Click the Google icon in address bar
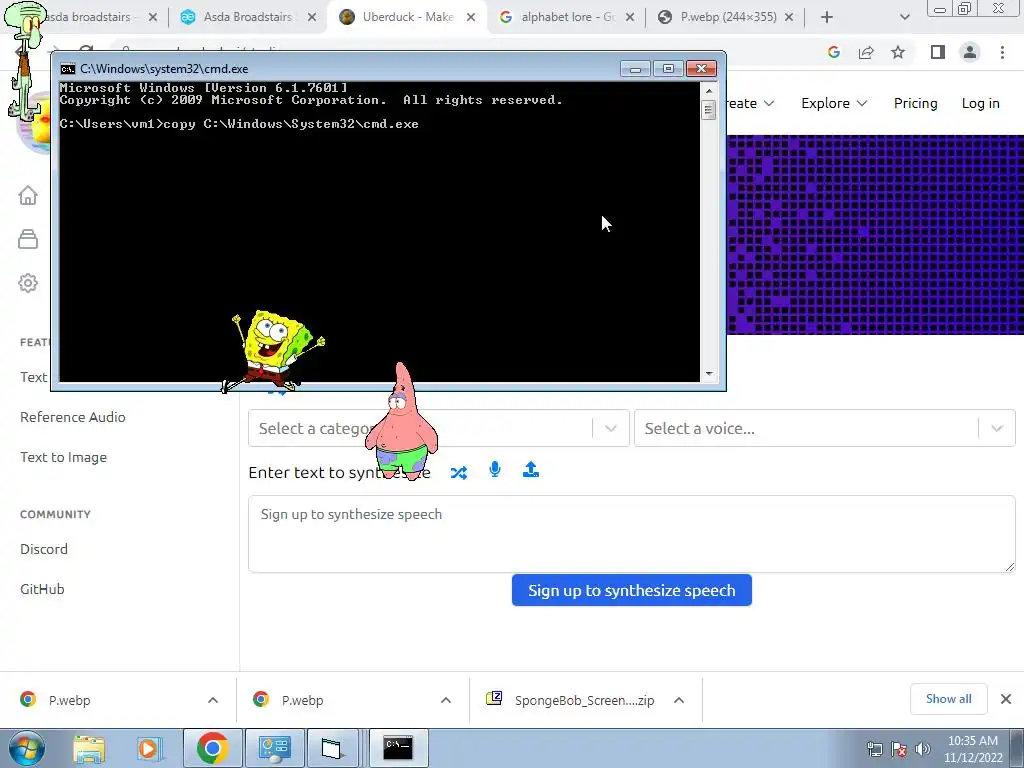1024x768 pixels. click(x=834, y=52)
